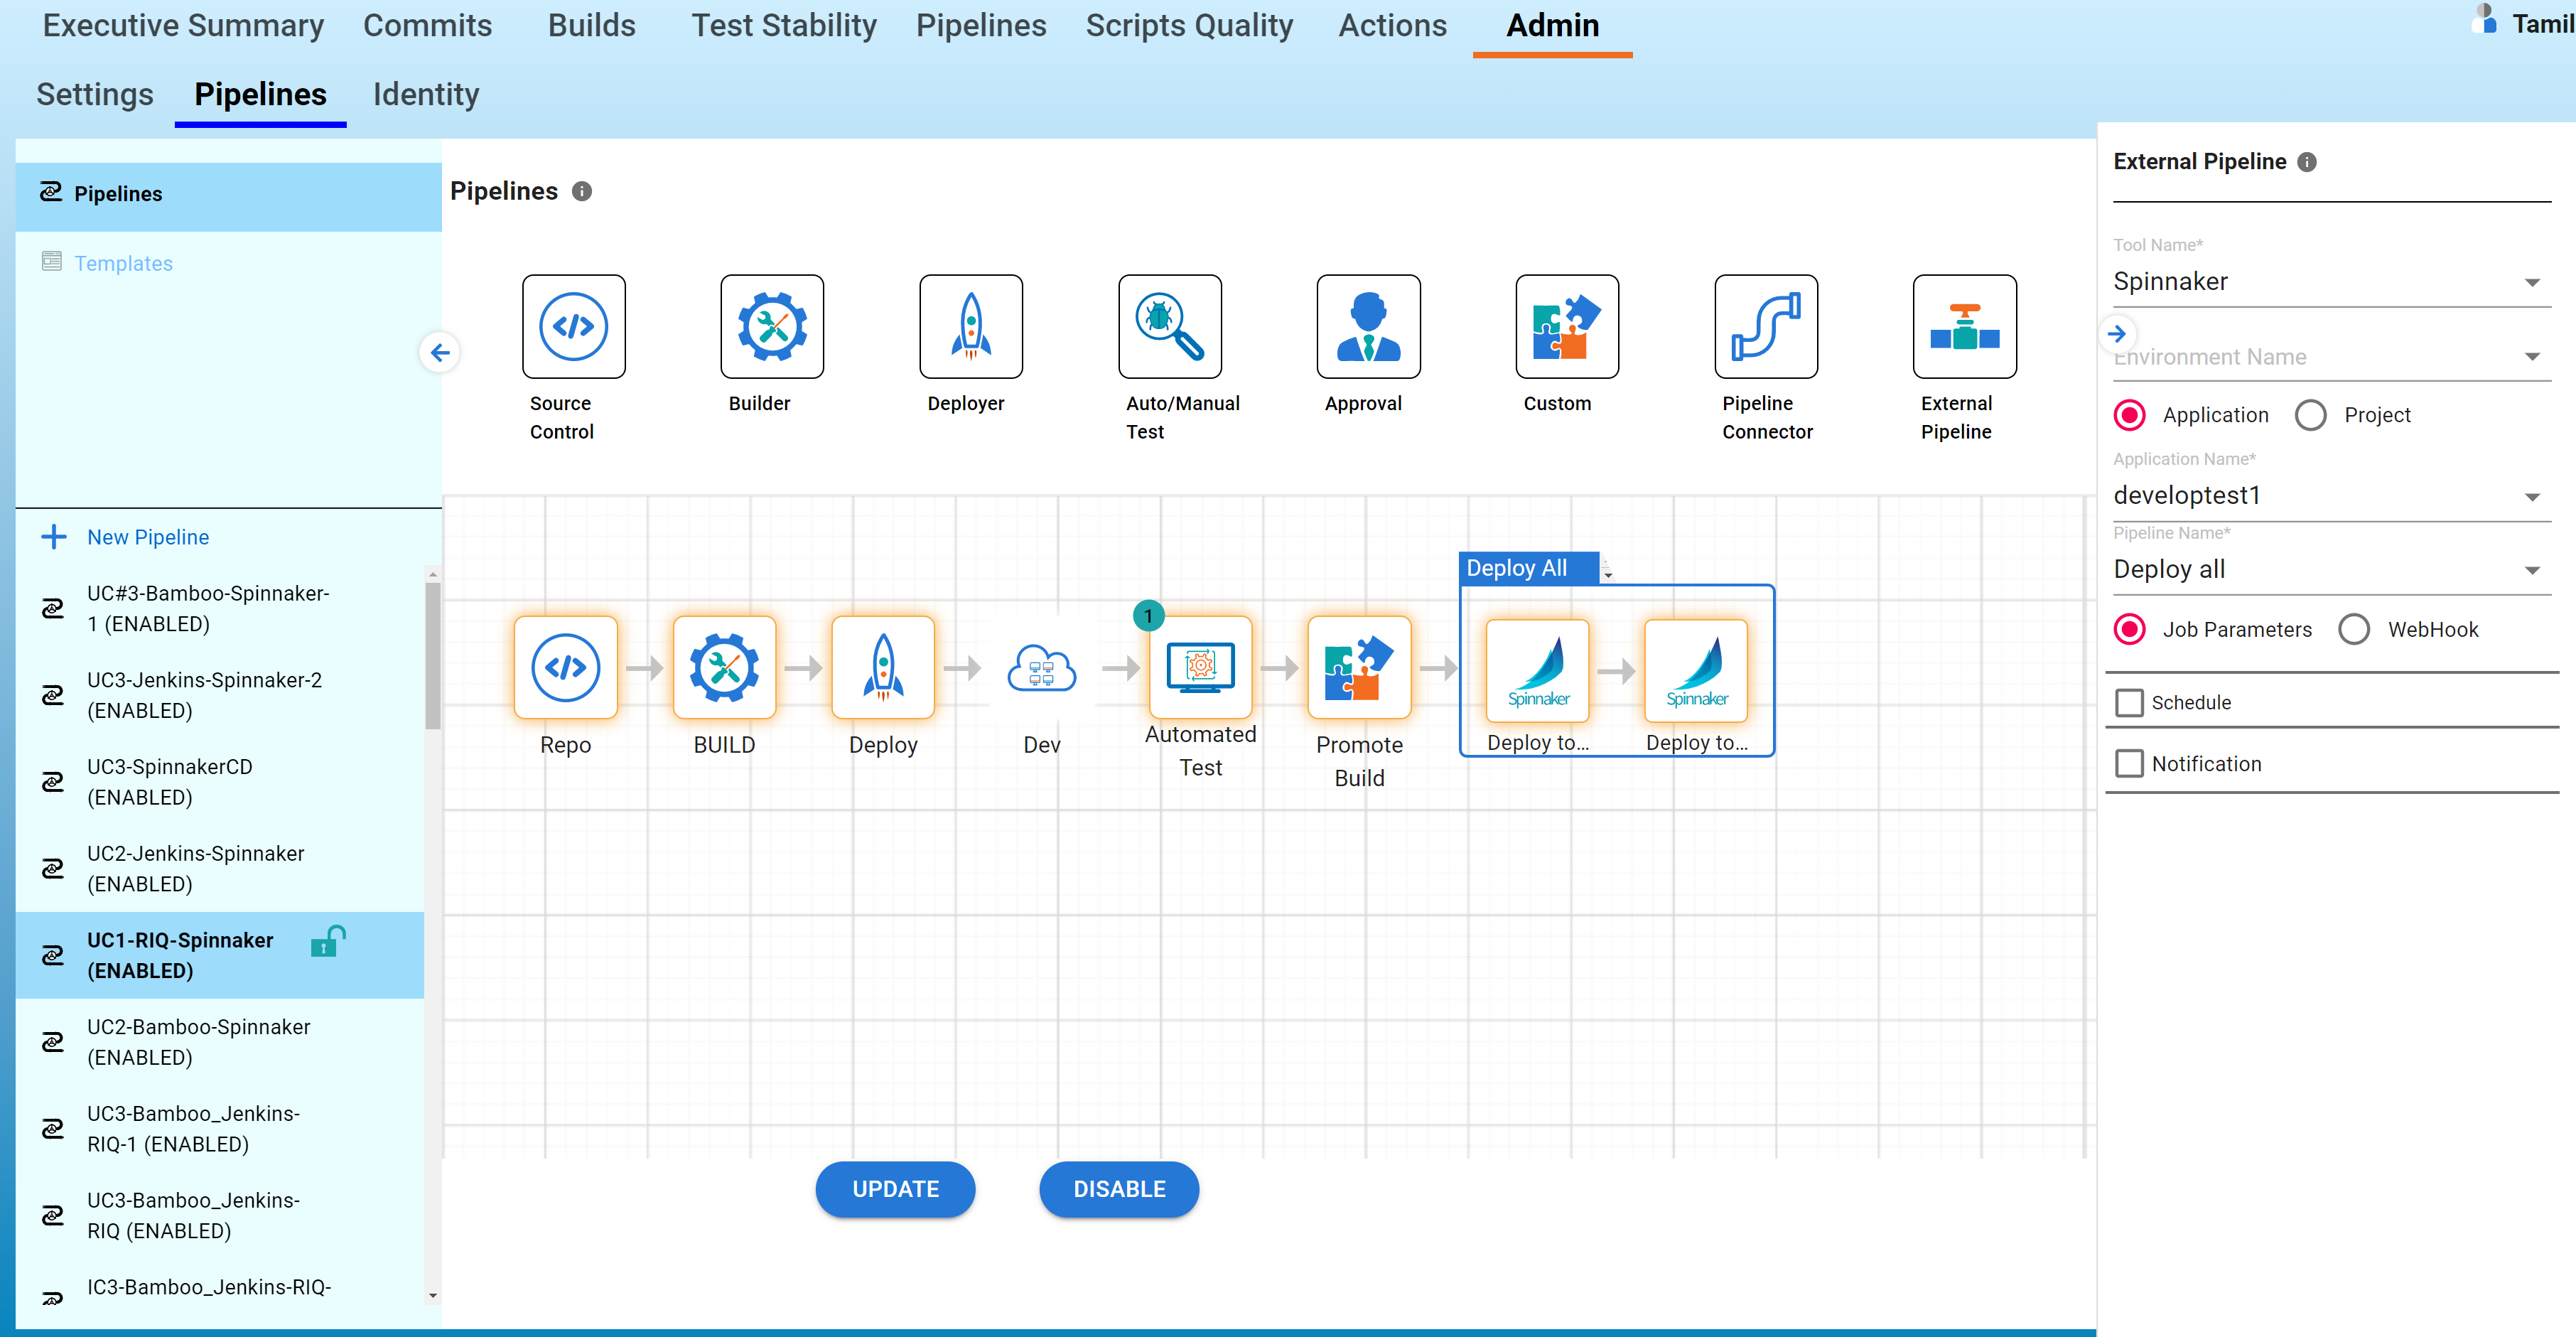Image resolution: width=2576 pixels, height=1337 pixels.
Task: Select the External Pipeline valve icon
Action: point(1963,327)
